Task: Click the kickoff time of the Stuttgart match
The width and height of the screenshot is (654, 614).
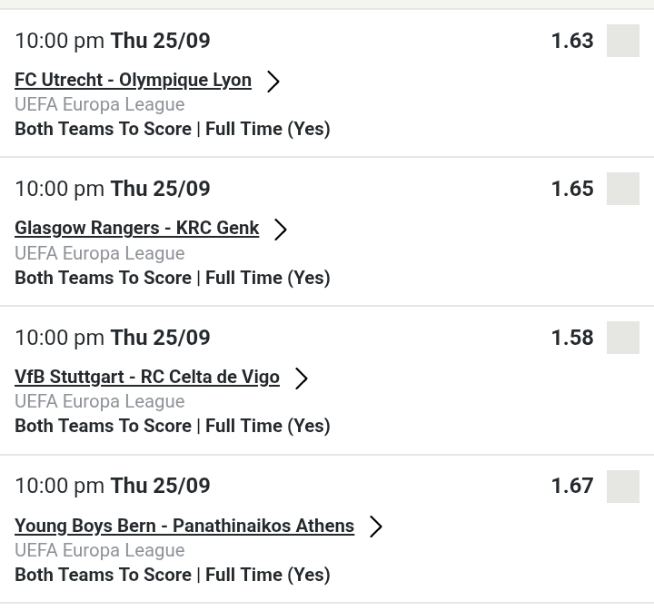Action: point(112,339)
